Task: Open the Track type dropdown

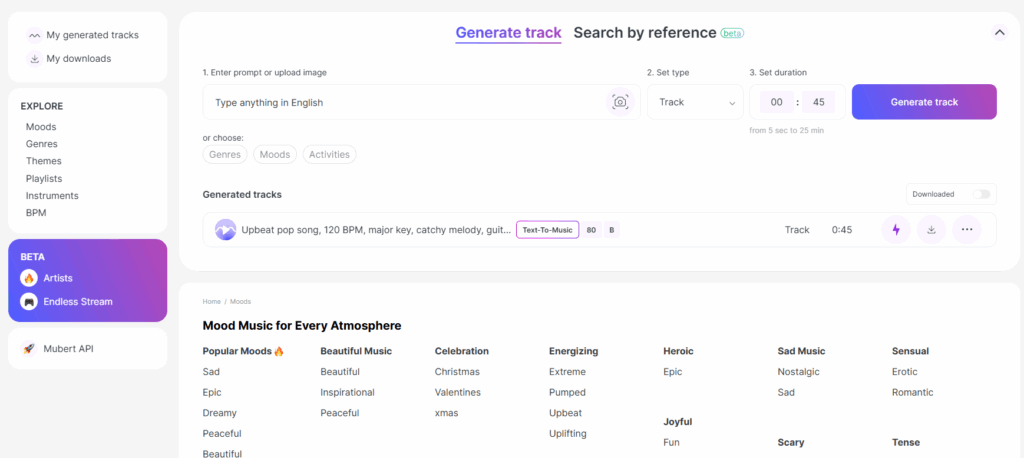Action: click(695, 102)
